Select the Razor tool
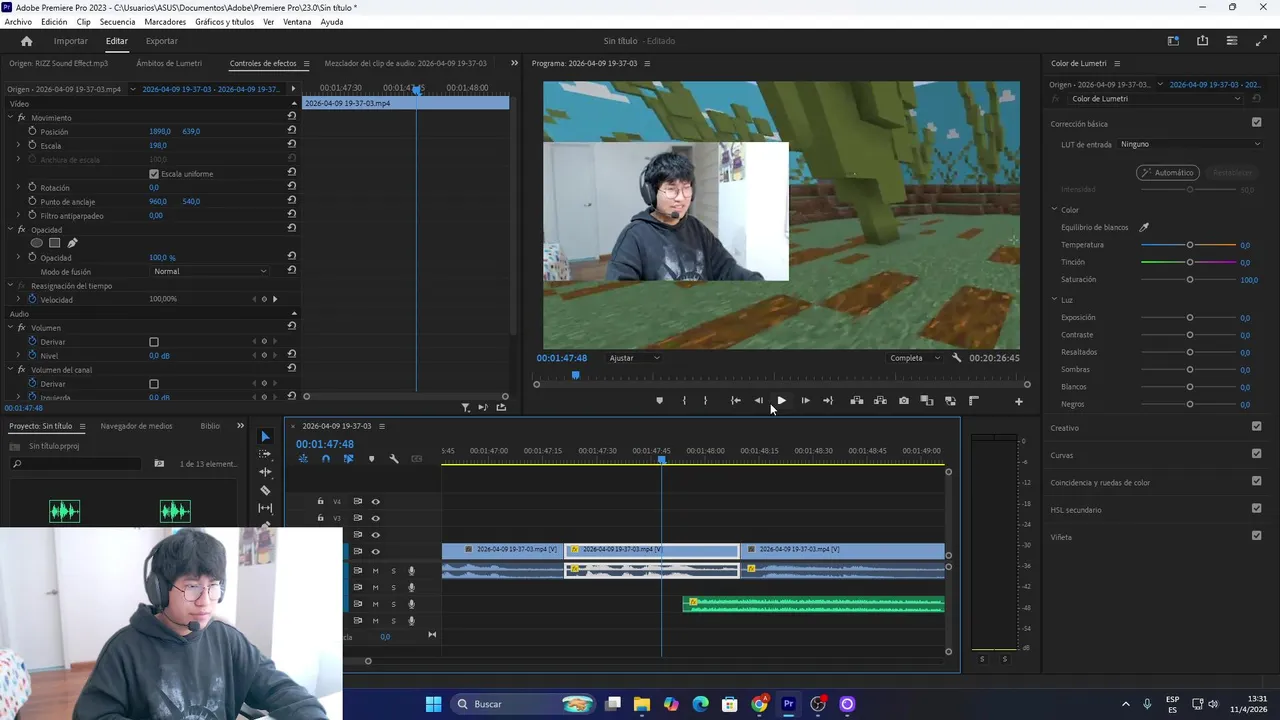 tap(265, 490)
